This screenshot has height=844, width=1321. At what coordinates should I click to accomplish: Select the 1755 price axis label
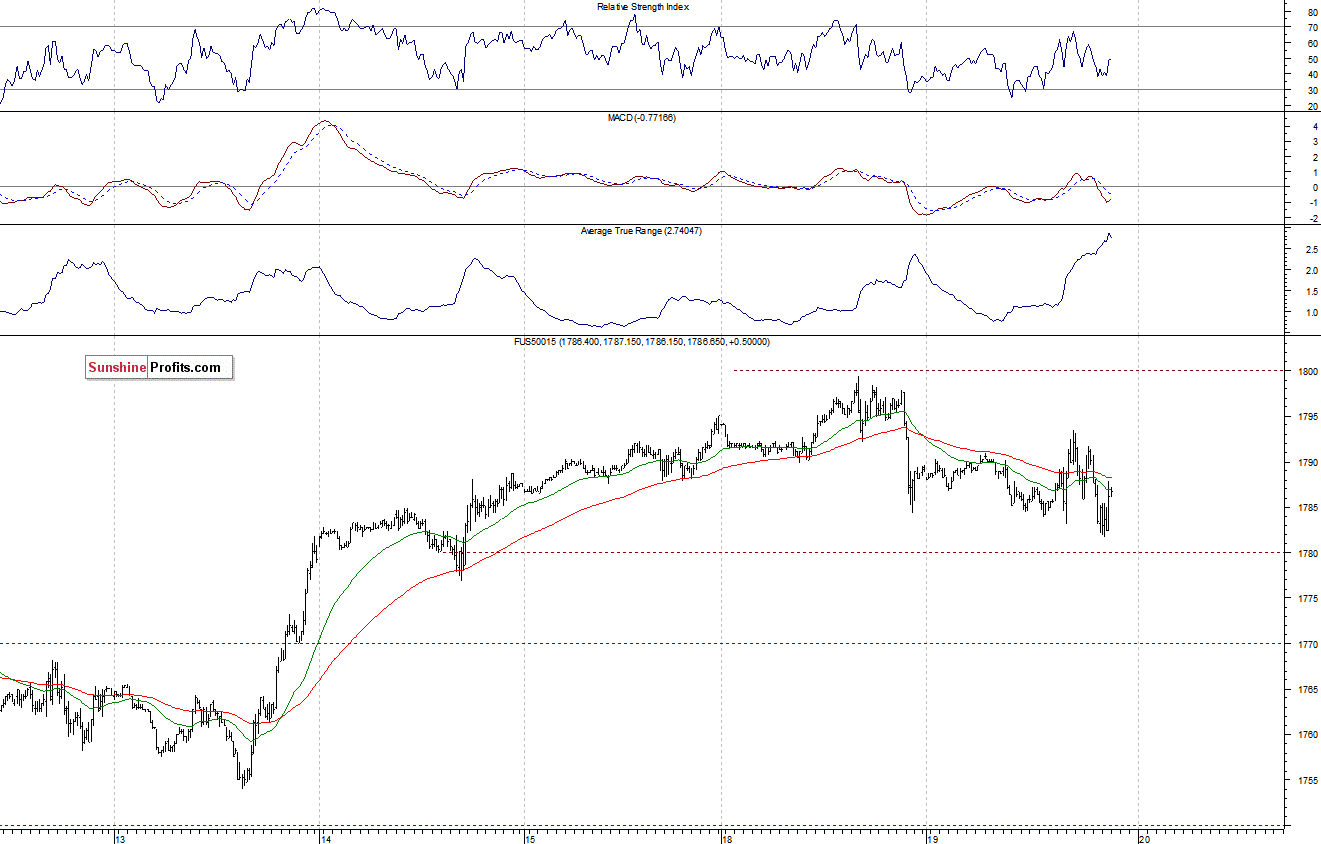(1307, 780)
